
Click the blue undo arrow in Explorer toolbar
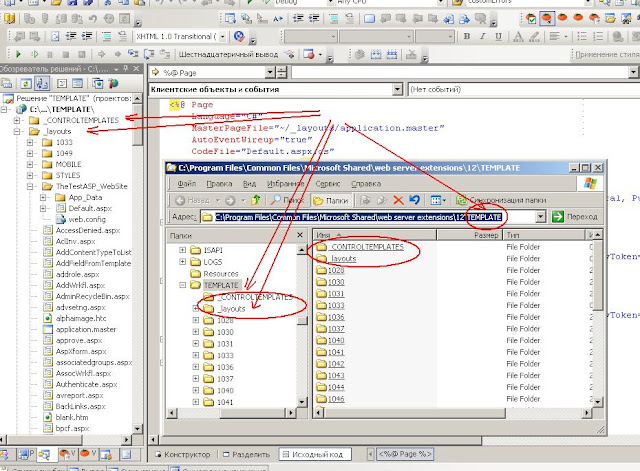pos(414,200)
